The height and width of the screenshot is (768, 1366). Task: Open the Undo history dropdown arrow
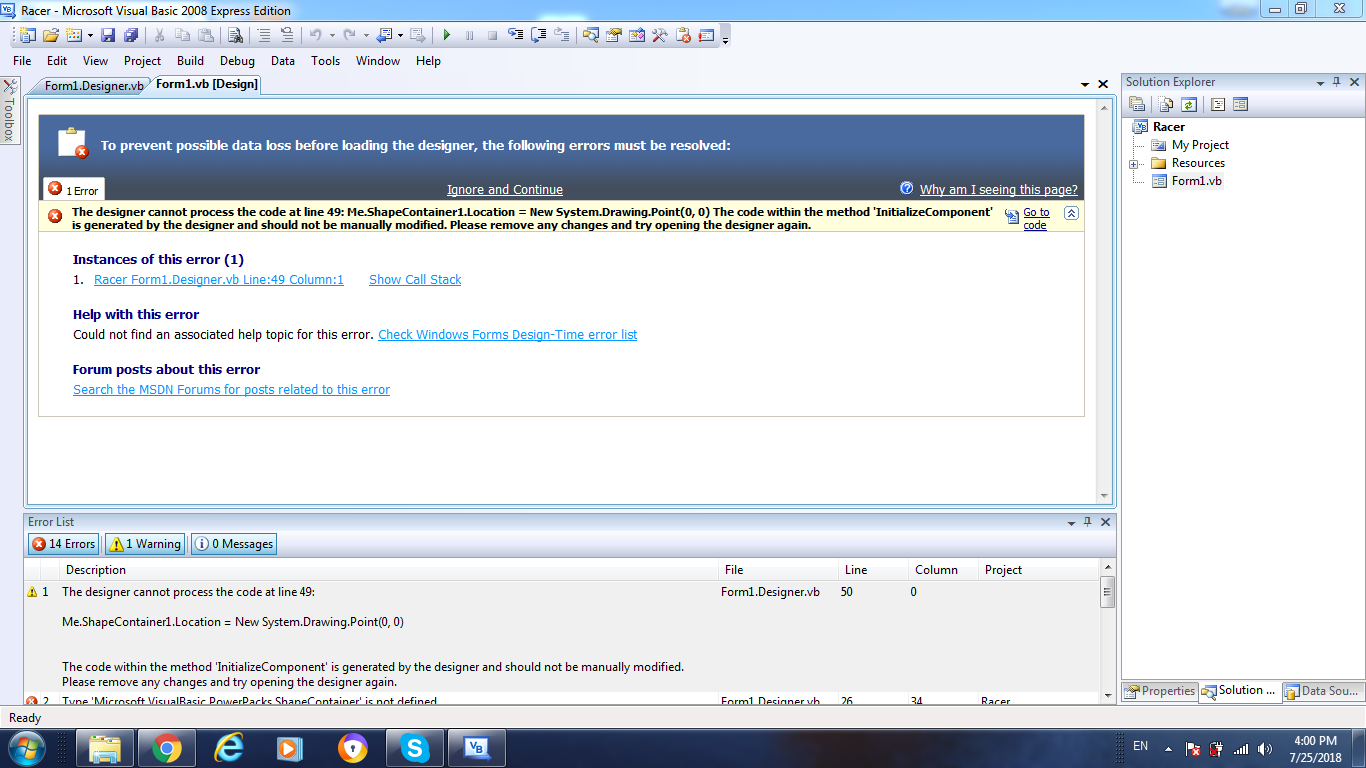pyautogui.click(x=331, y=35)
